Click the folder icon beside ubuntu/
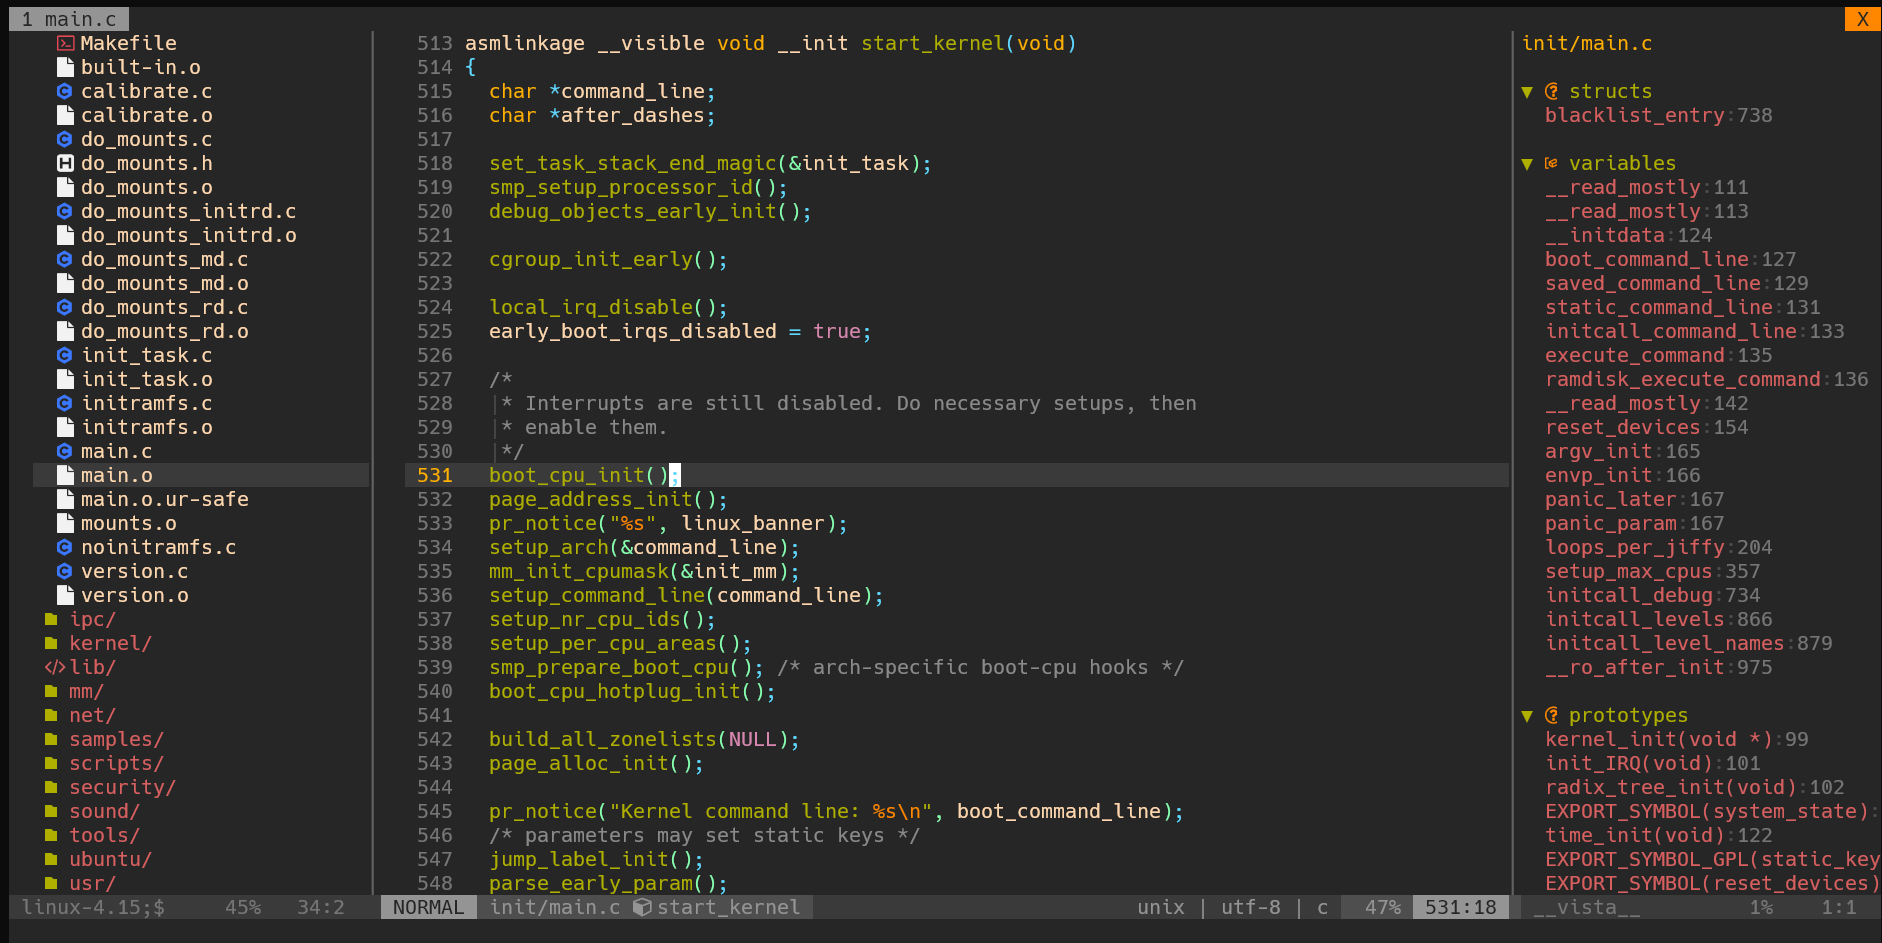 (x=51, y=859)
